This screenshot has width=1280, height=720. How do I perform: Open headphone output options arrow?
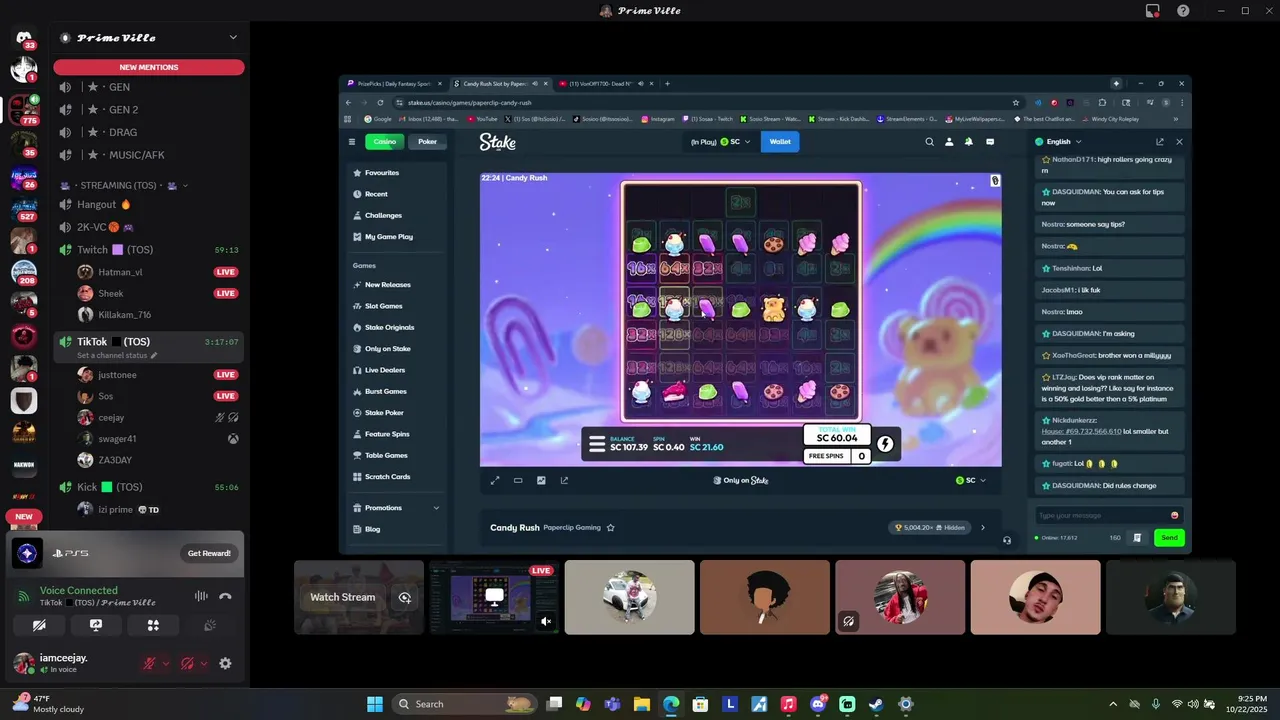pyautogui.click(x=204, y=663)
